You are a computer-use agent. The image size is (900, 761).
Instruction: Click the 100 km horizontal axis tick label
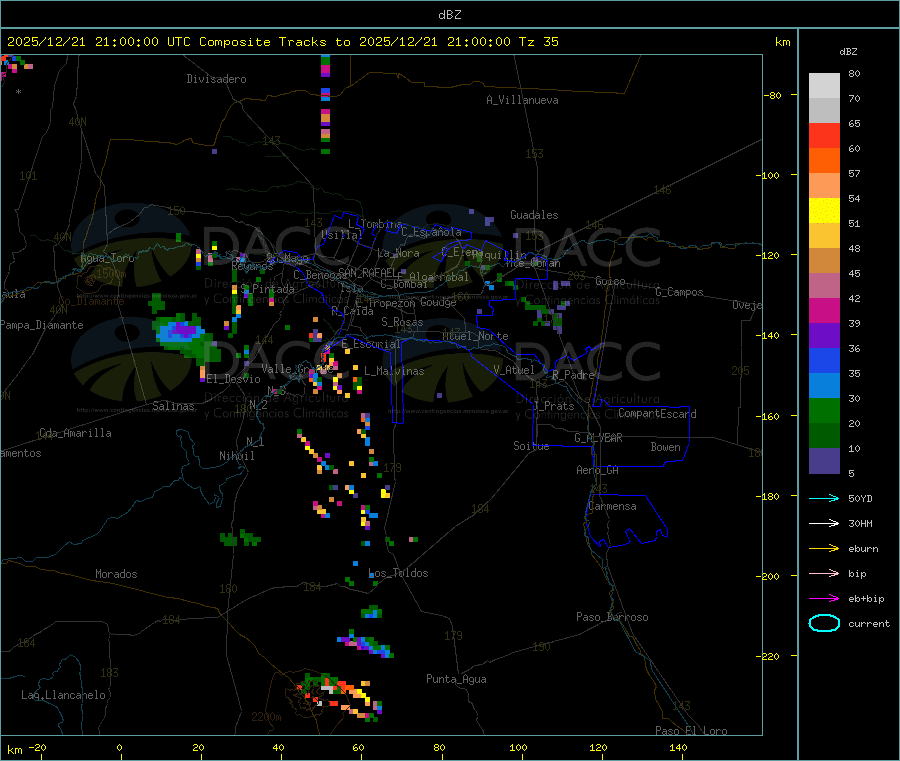point(518,747)
